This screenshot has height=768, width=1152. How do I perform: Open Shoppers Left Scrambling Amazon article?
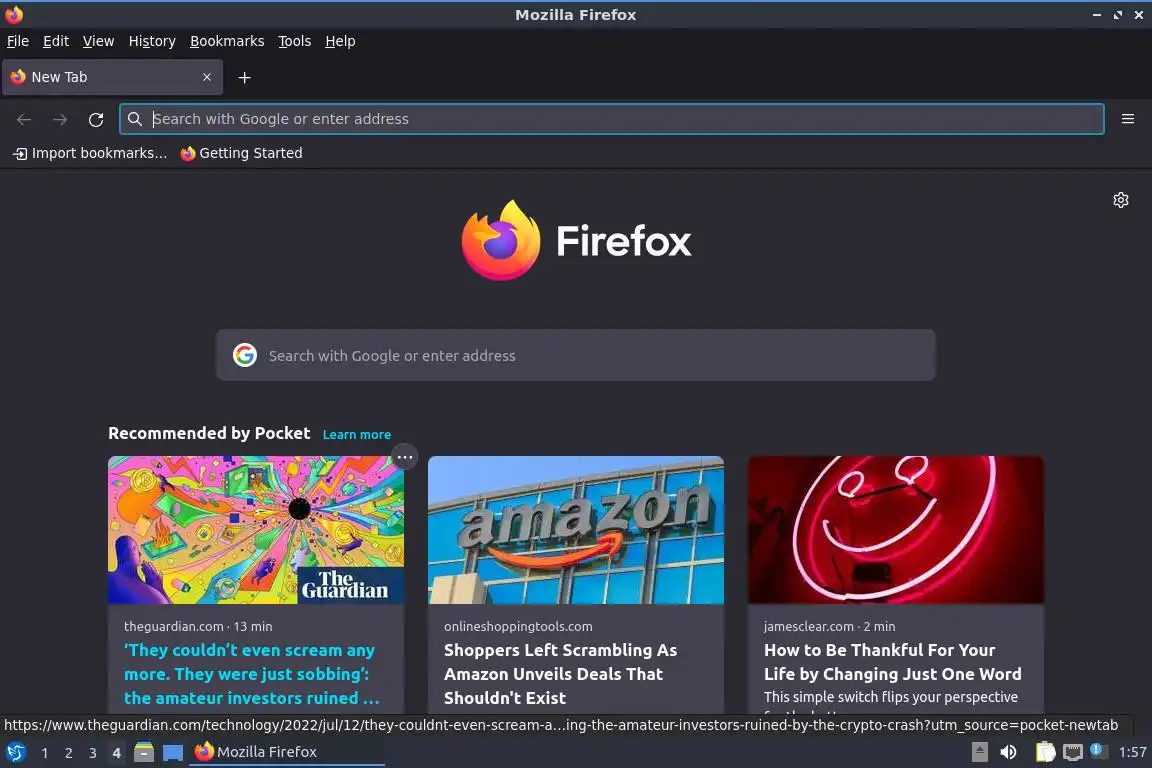click(x=561, y=674)
